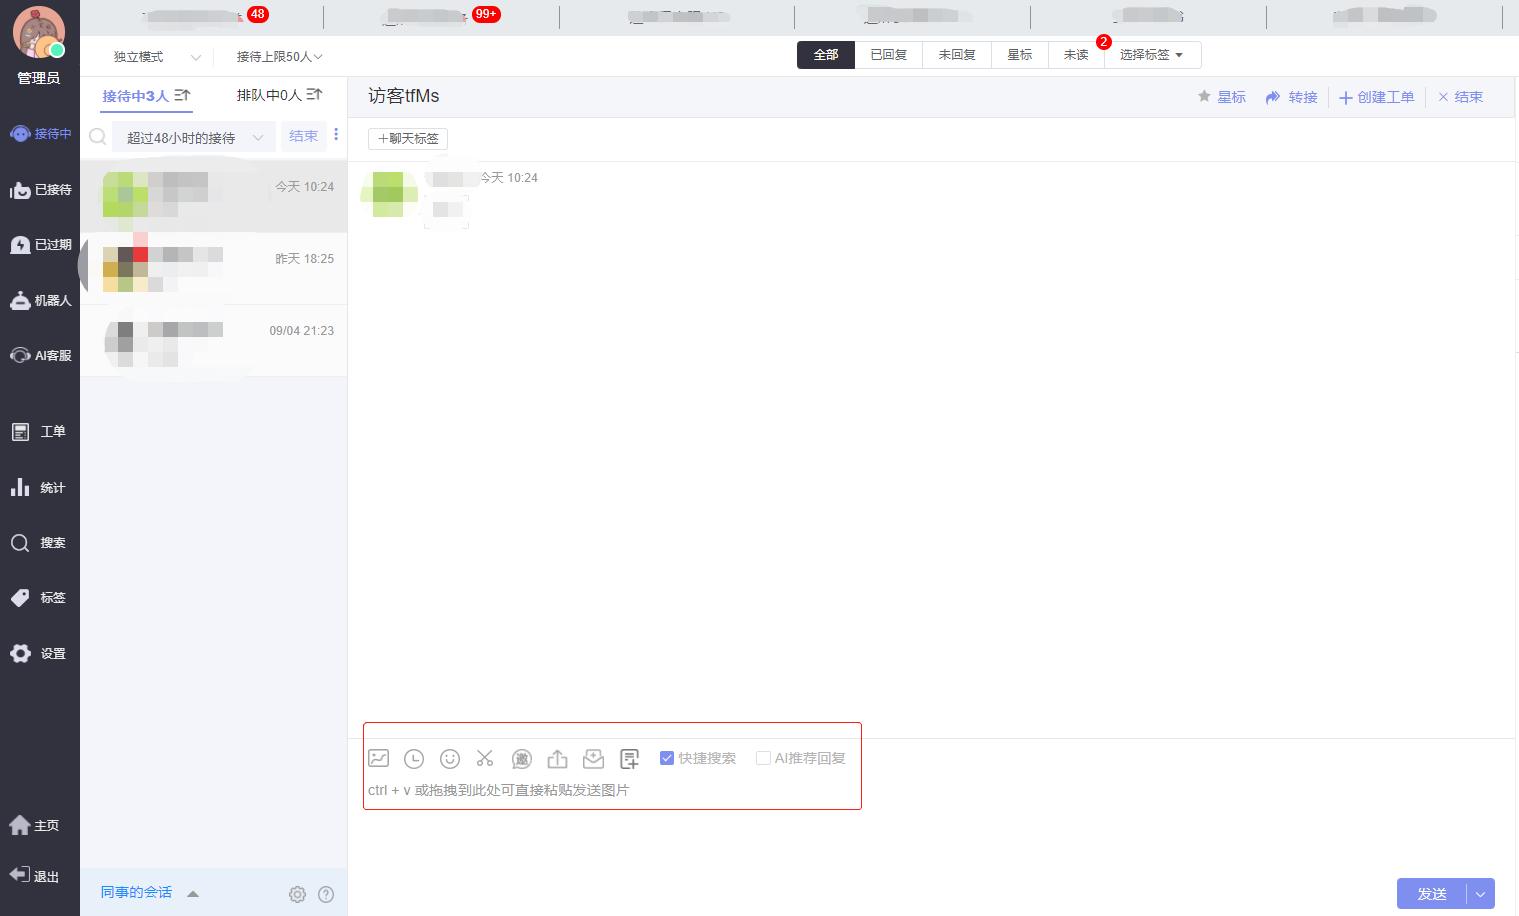Open the emoji picker in the message toolbar
This screenshot has height=916, width=1519.
(x=450, y=758)
